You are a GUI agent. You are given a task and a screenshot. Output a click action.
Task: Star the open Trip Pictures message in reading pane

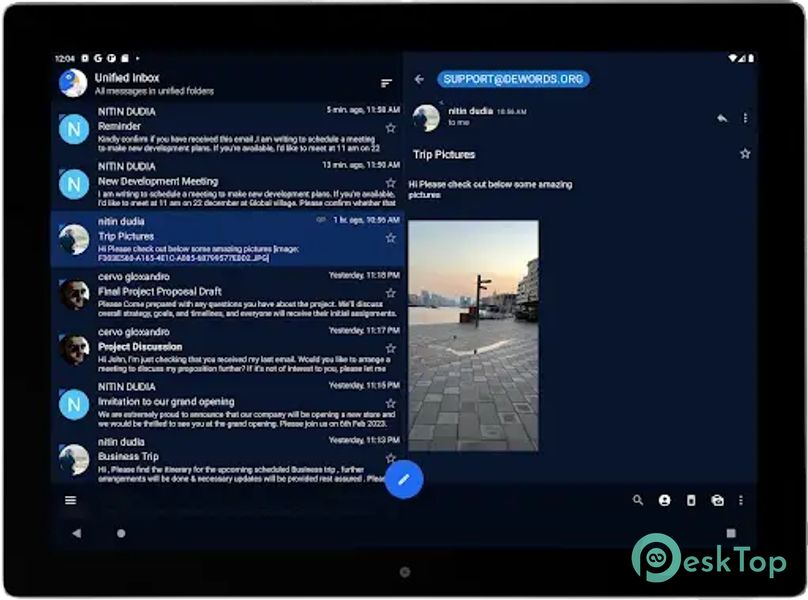coord(745,154)
